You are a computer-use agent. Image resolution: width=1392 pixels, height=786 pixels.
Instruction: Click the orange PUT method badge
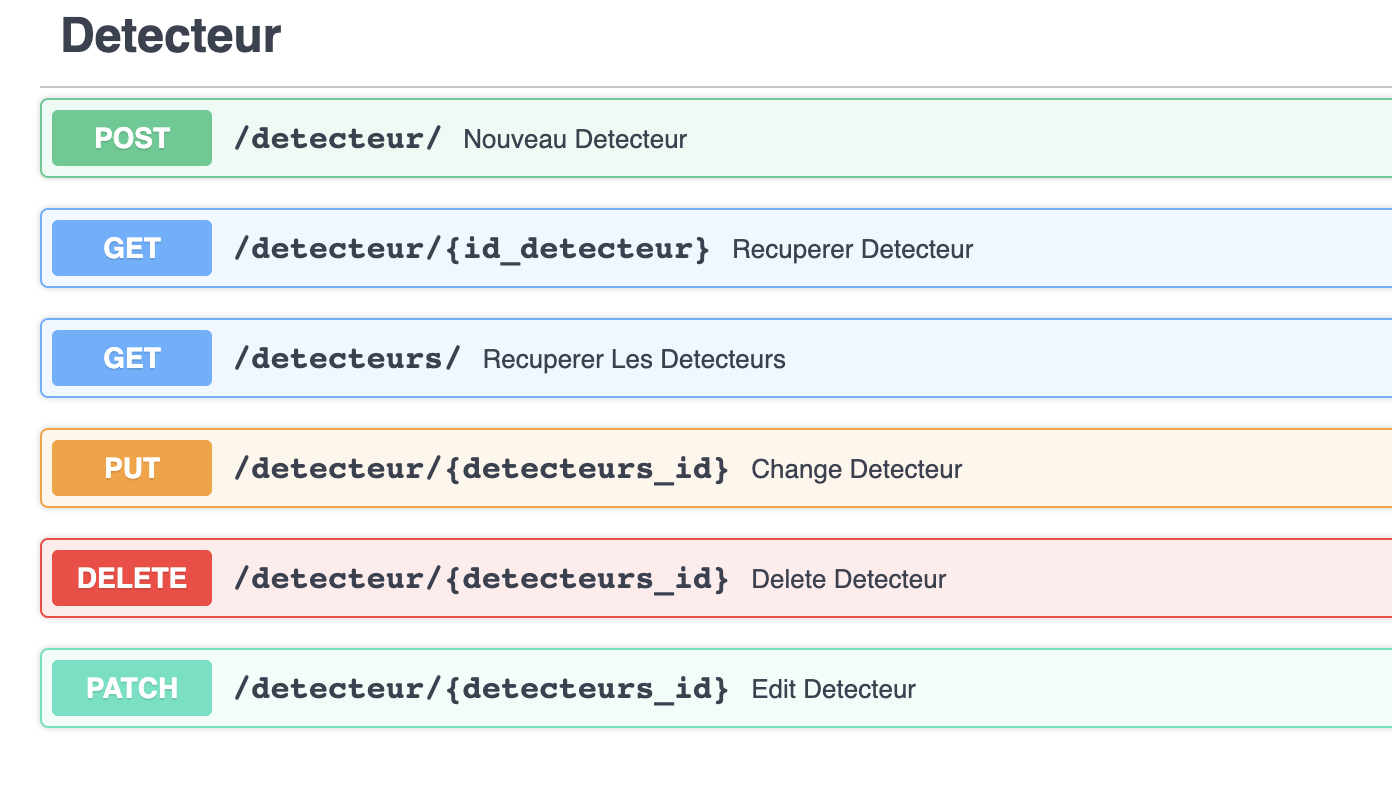click(x=131, y=468)
